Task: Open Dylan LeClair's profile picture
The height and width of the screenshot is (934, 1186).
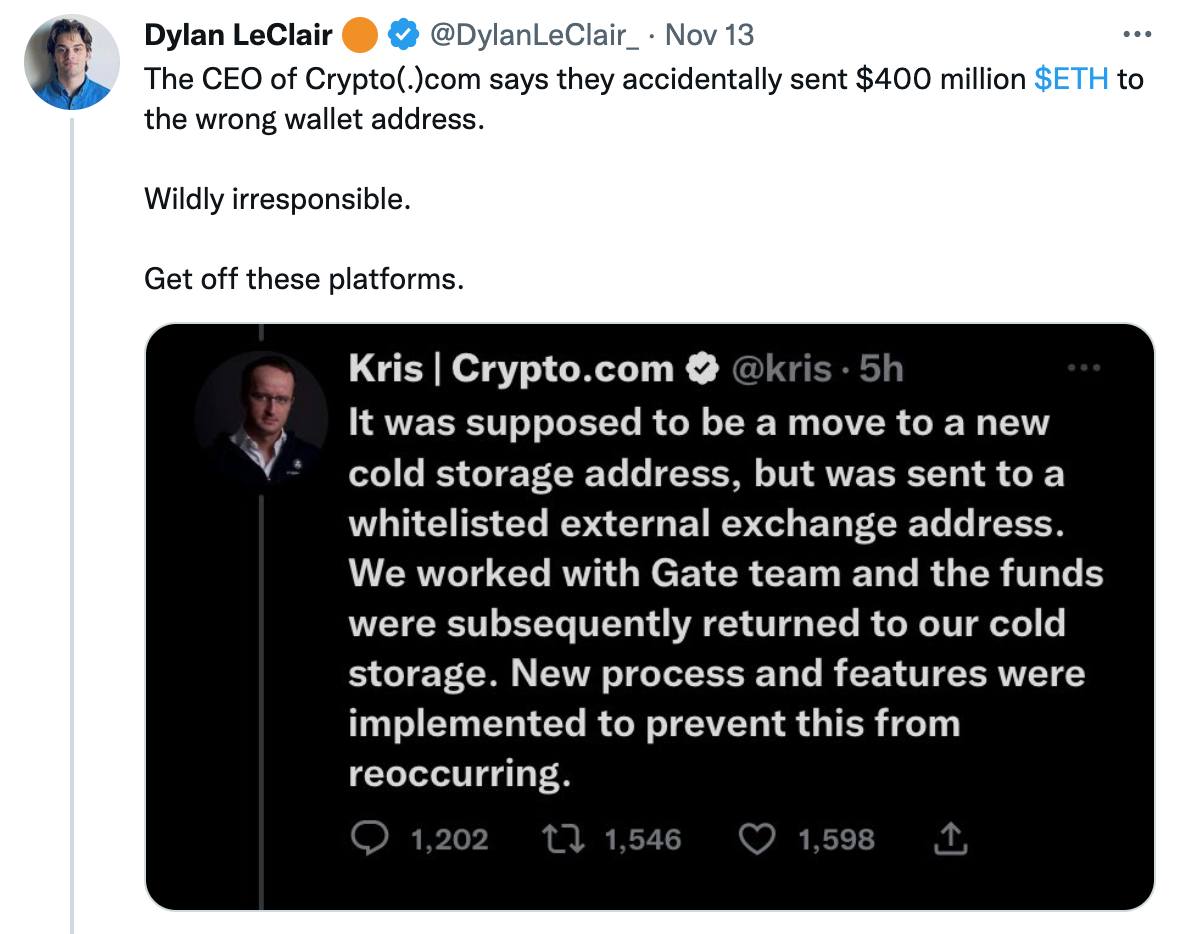Action: pos(72,62)
